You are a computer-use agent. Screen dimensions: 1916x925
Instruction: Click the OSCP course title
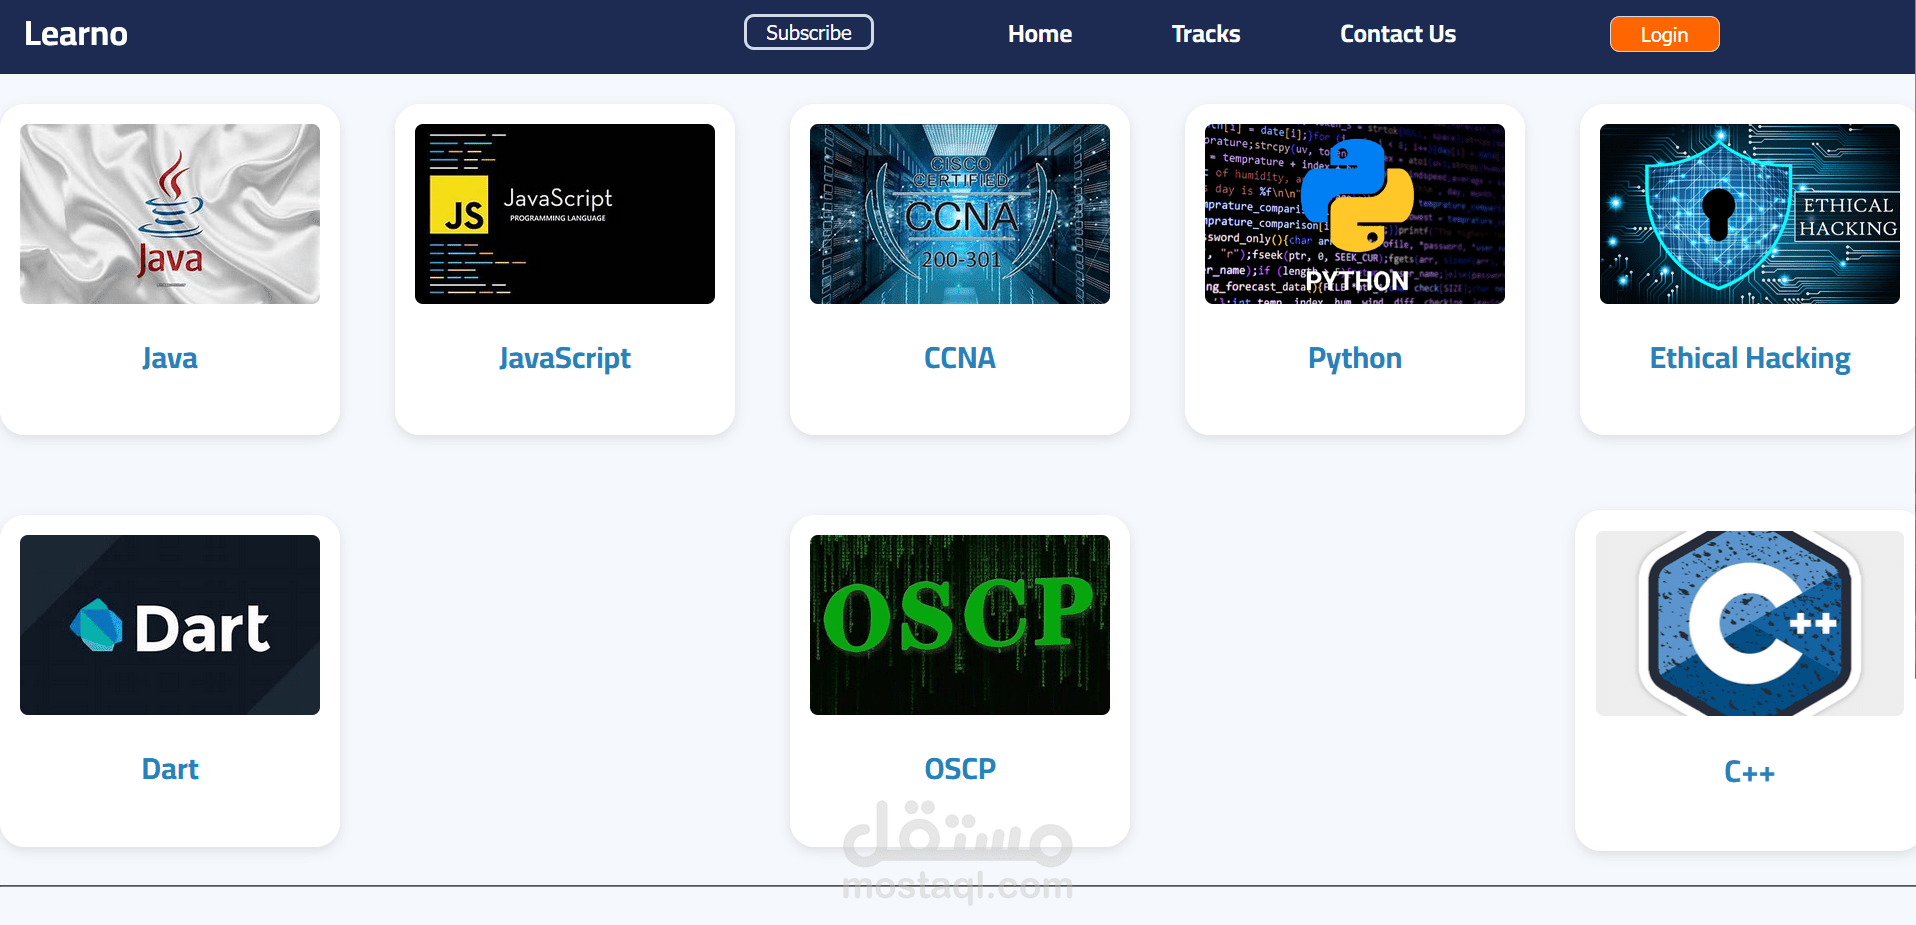click(960, 769)
